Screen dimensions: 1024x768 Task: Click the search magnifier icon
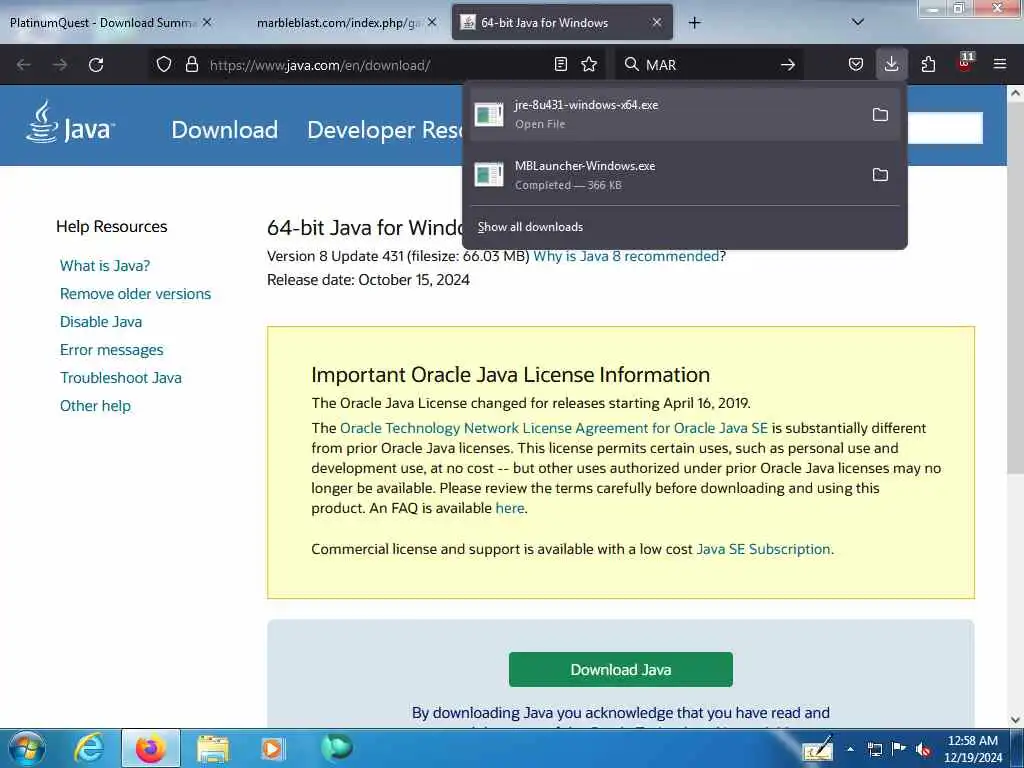click(x=632, y=64)
